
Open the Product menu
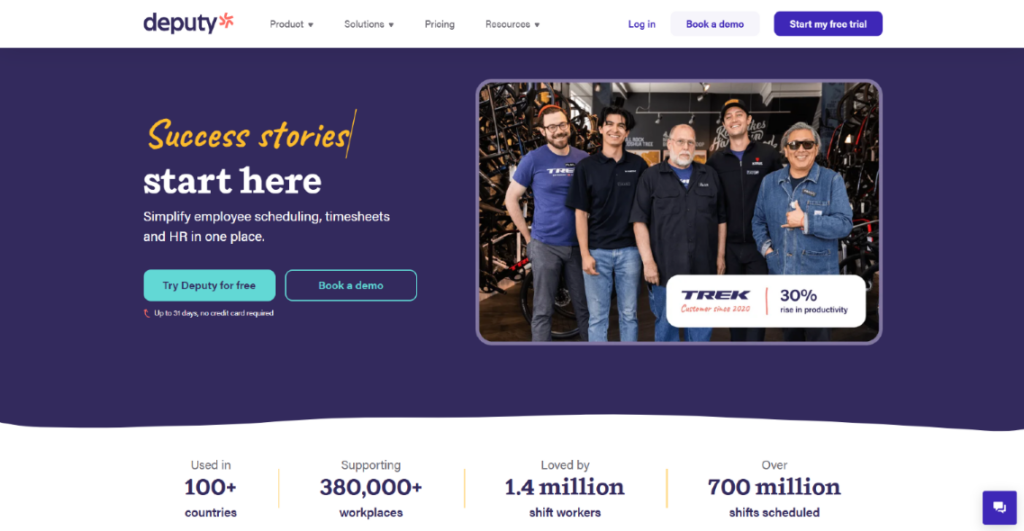pyautogui.click(x=291, y=24)
